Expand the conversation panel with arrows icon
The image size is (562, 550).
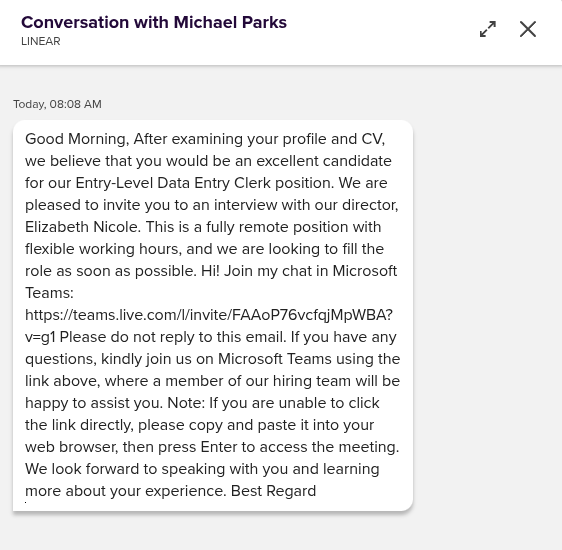coord(488,29)
